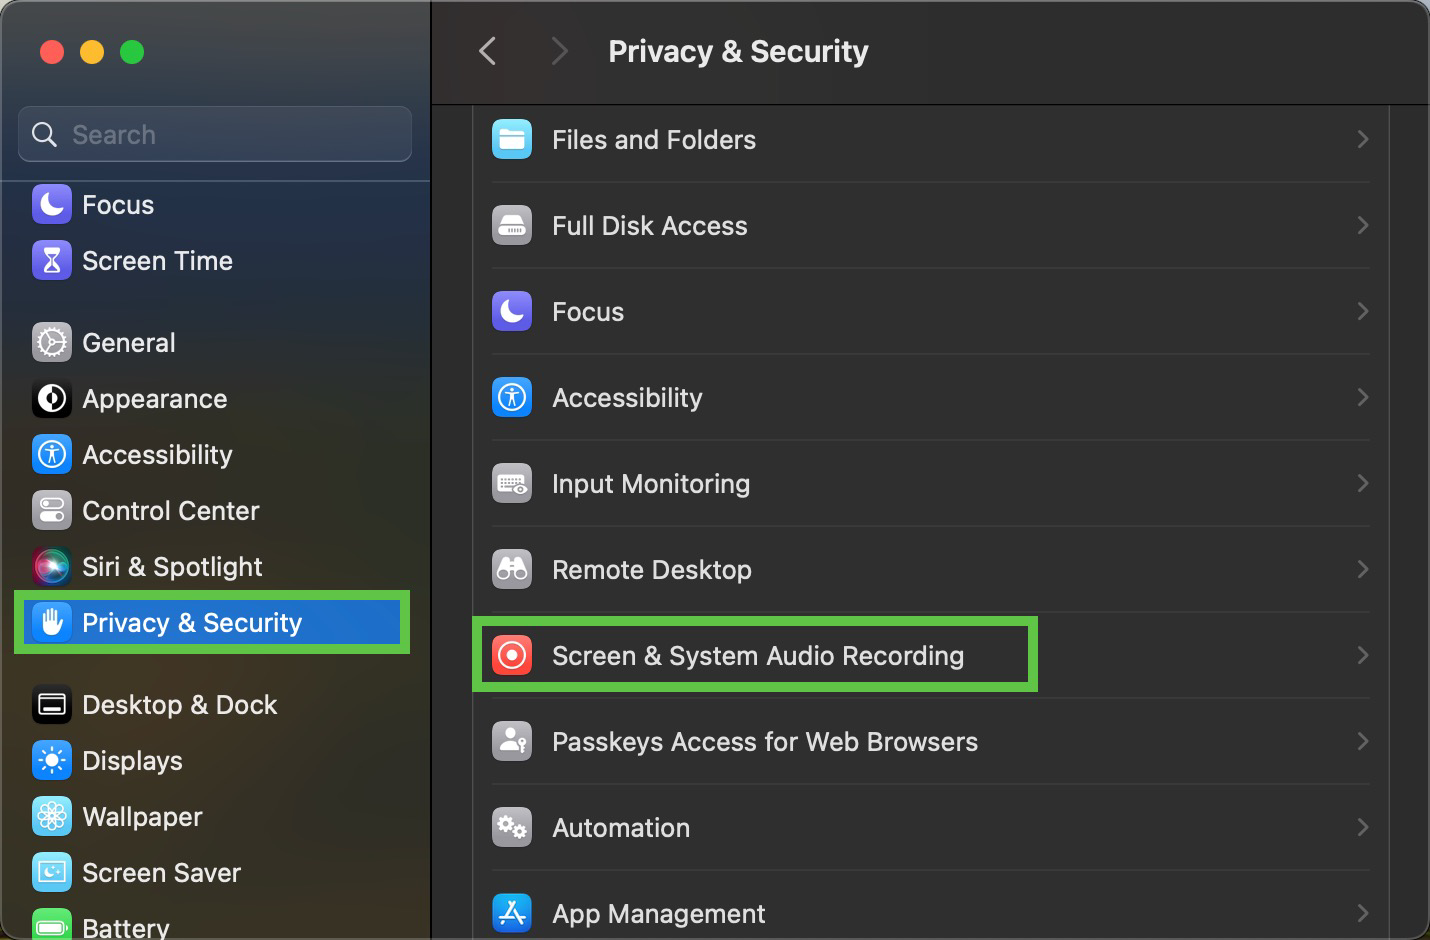The image size is (1430, 940).
Task: Click the Full Disk Access drive icon
Action: (512, 226)
